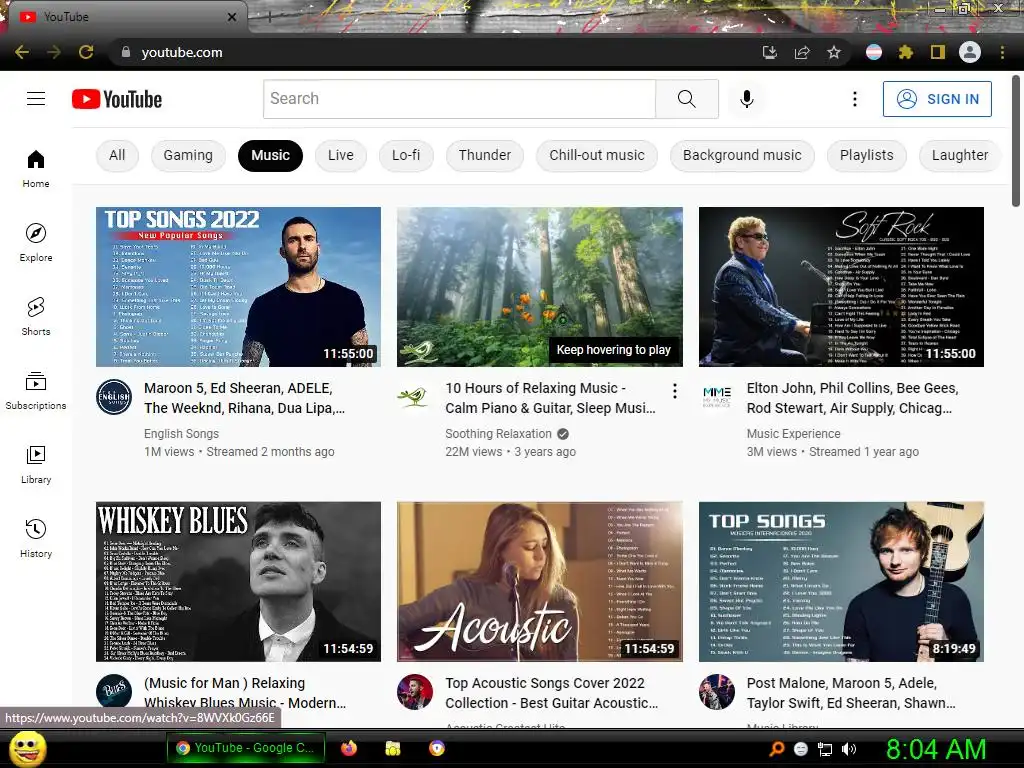The height and width of the screenshot is (768, 1024).
Task: Click the SIGN IN button
Action: [x=937, y=99]
